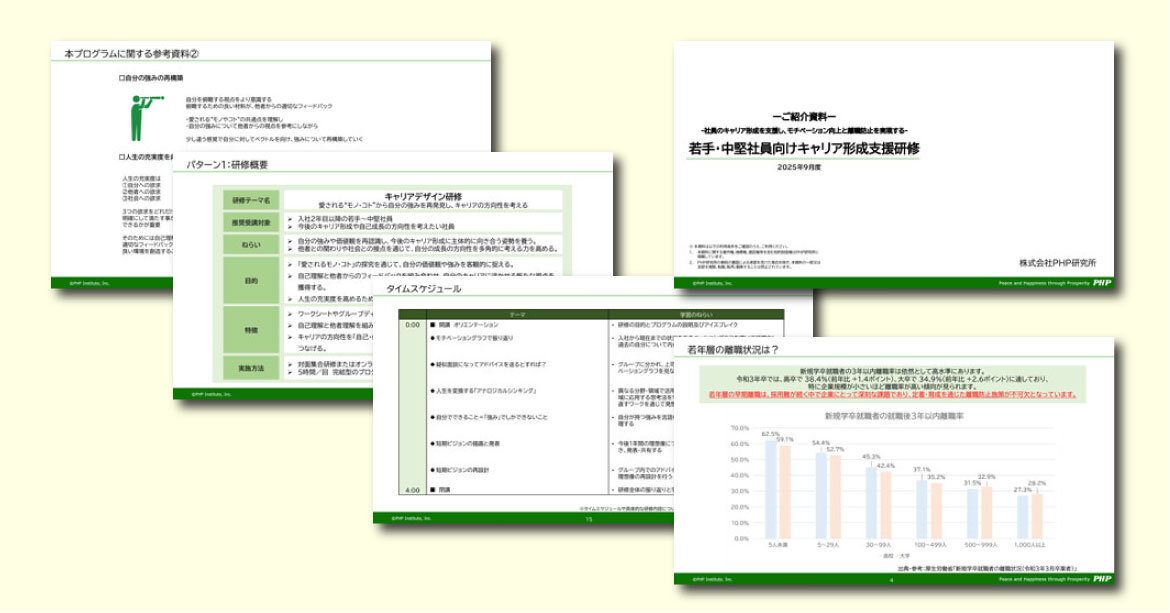
Task: Click the PHP logo below the bar chart
Action: coord(1103,579)
